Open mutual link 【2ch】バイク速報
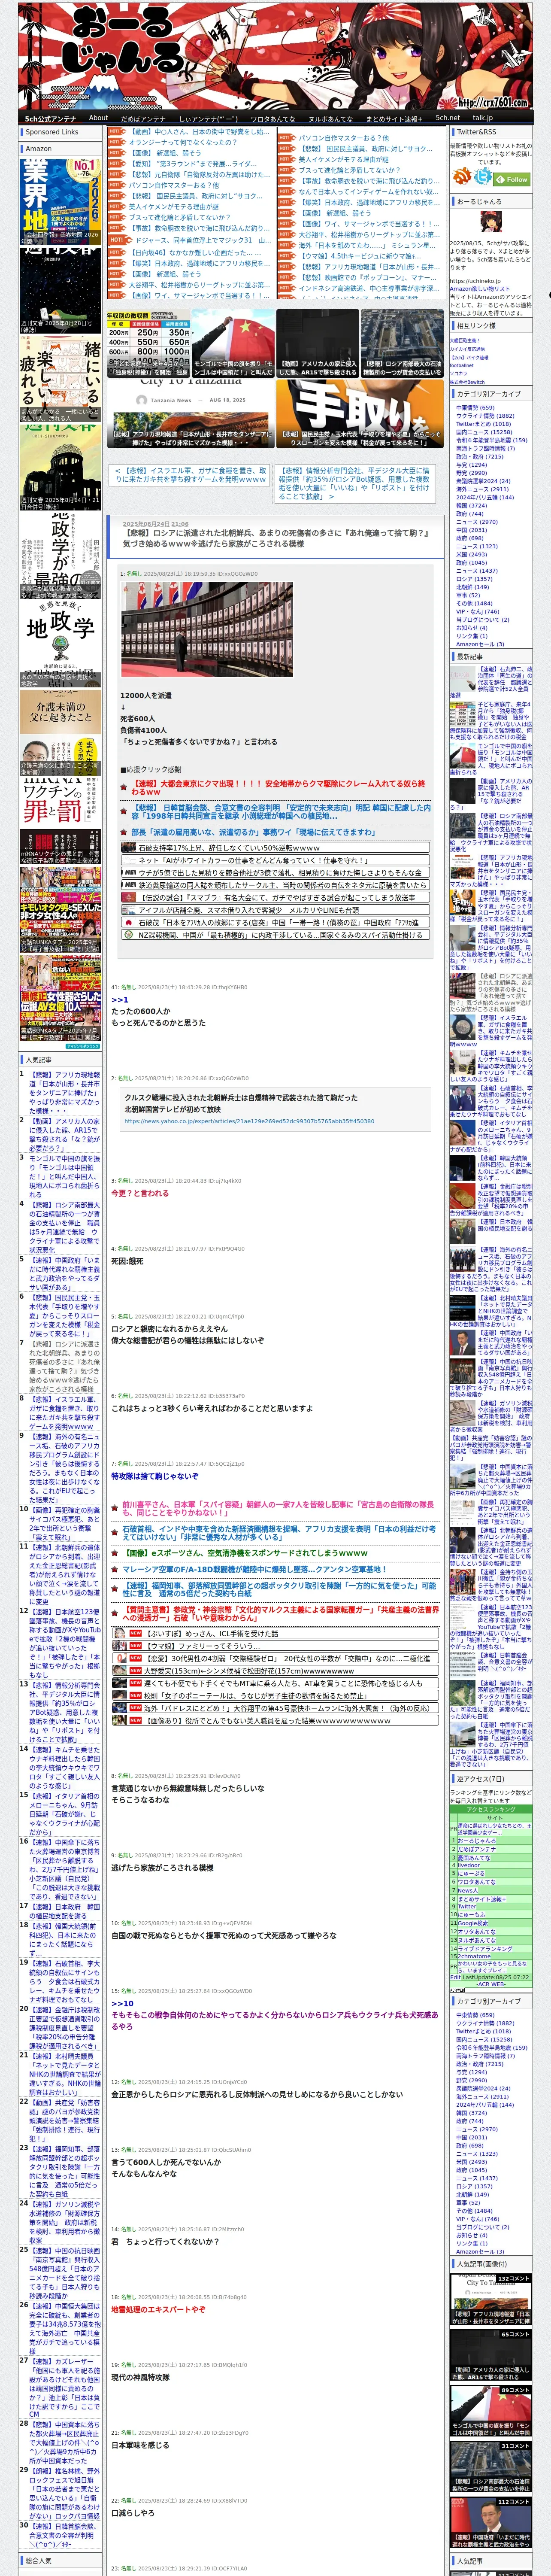Image resolution: width=551 pixels, height=2576 pixels. click(469, 357)
